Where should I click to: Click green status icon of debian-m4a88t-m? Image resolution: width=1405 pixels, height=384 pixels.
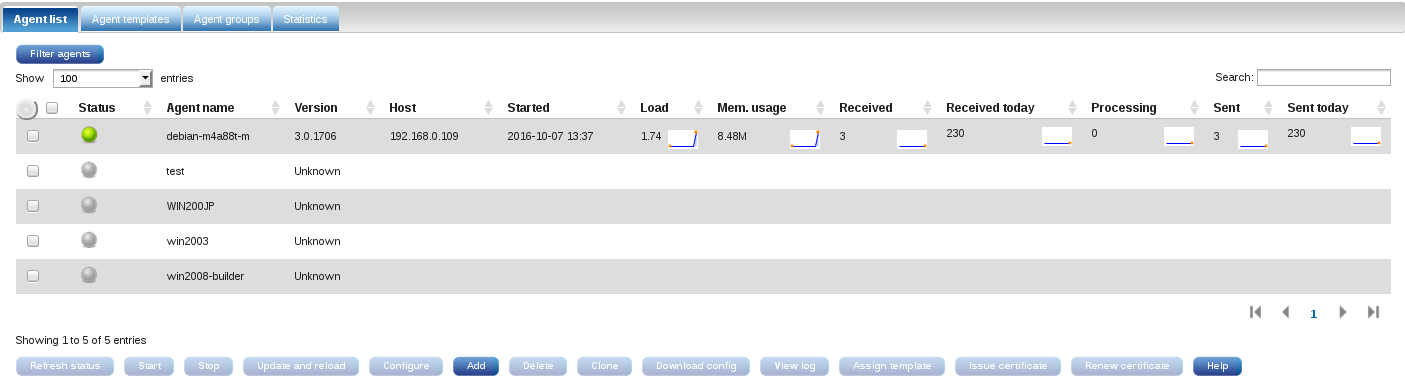(x=89, y=135)
